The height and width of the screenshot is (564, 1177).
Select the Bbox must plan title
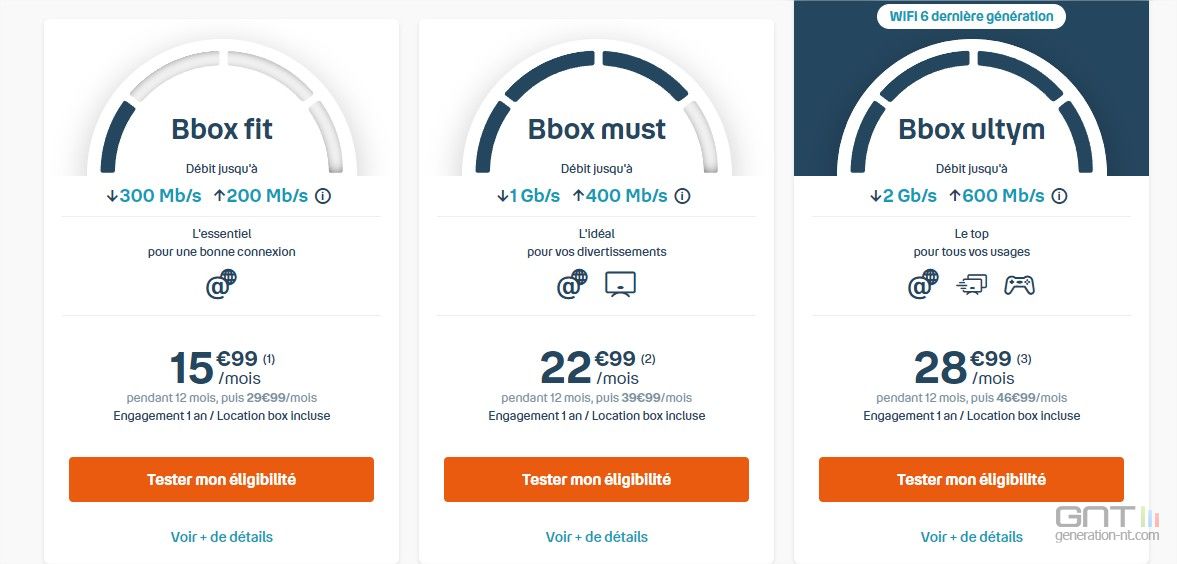(x=597, y=129)
